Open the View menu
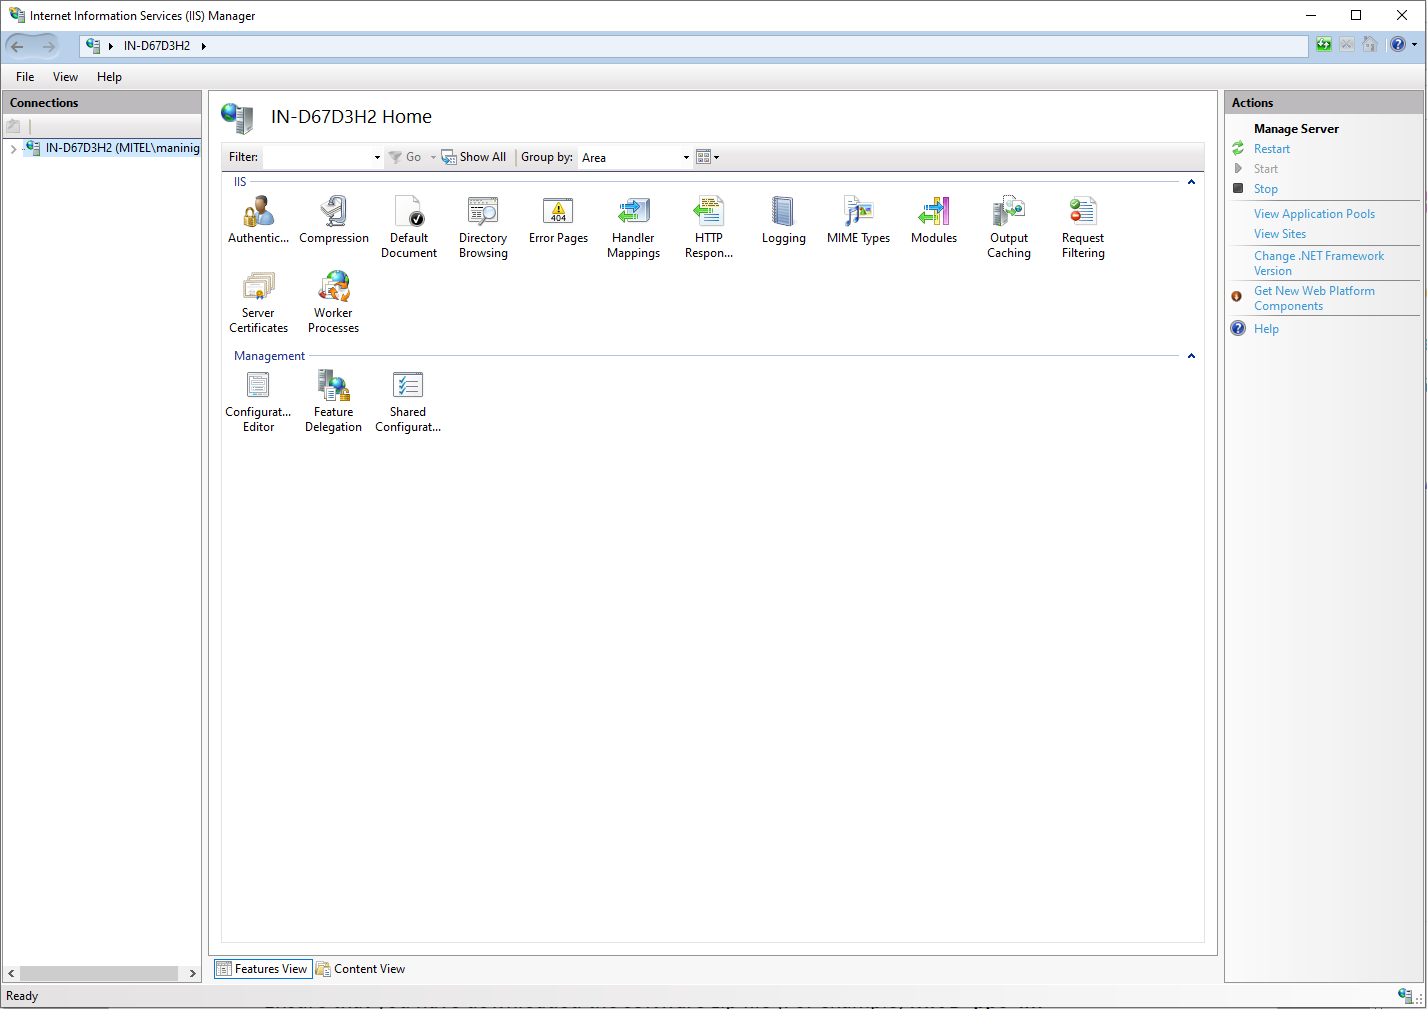 click(65, 77)
